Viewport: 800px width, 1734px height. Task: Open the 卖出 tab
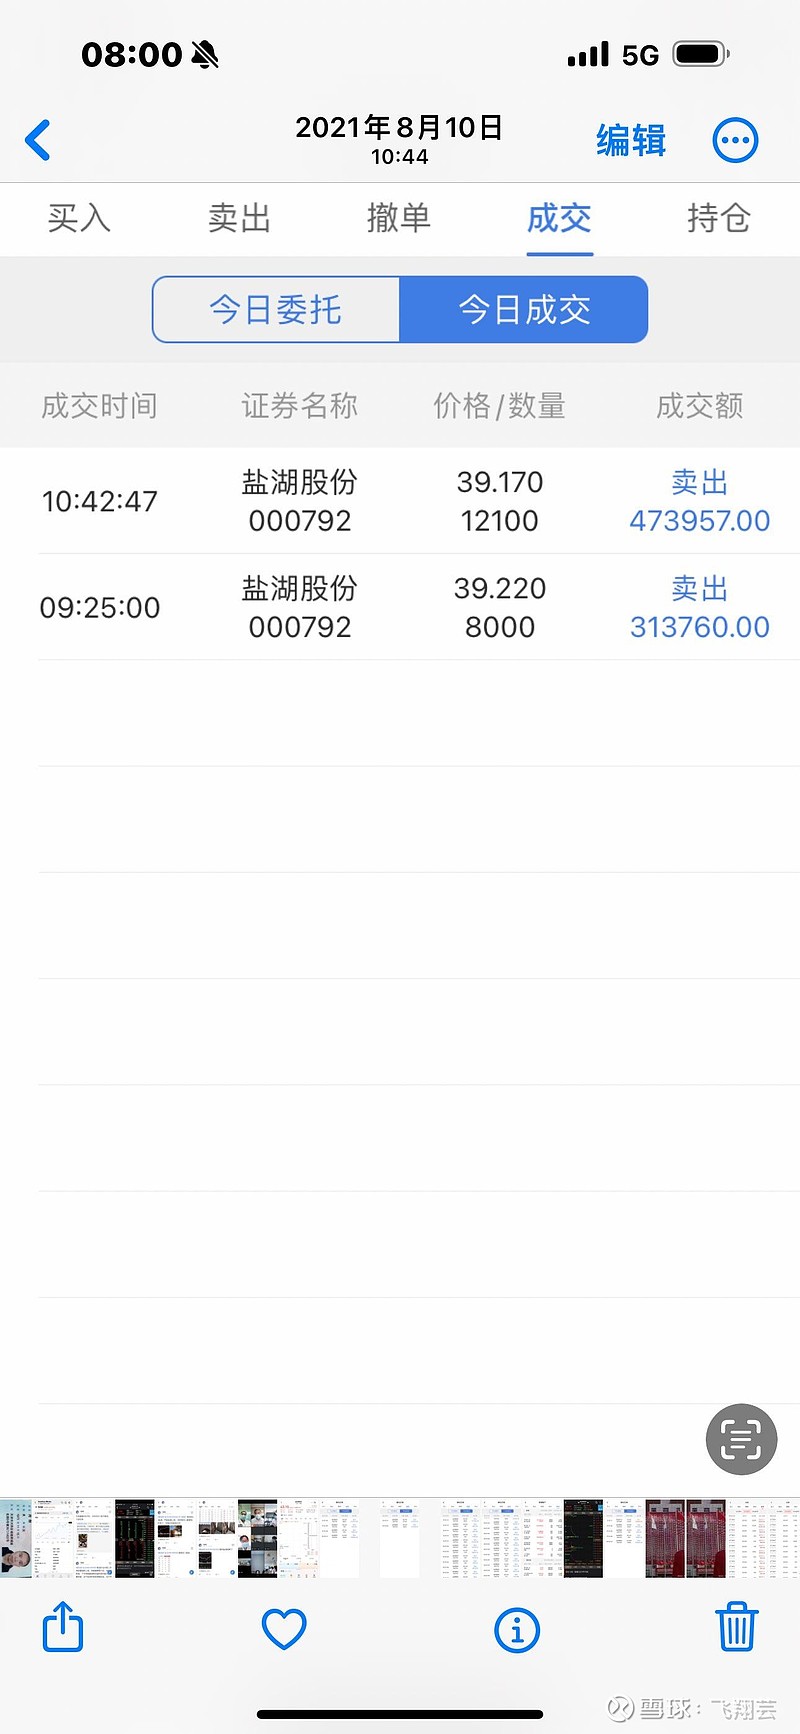point(239,218)
